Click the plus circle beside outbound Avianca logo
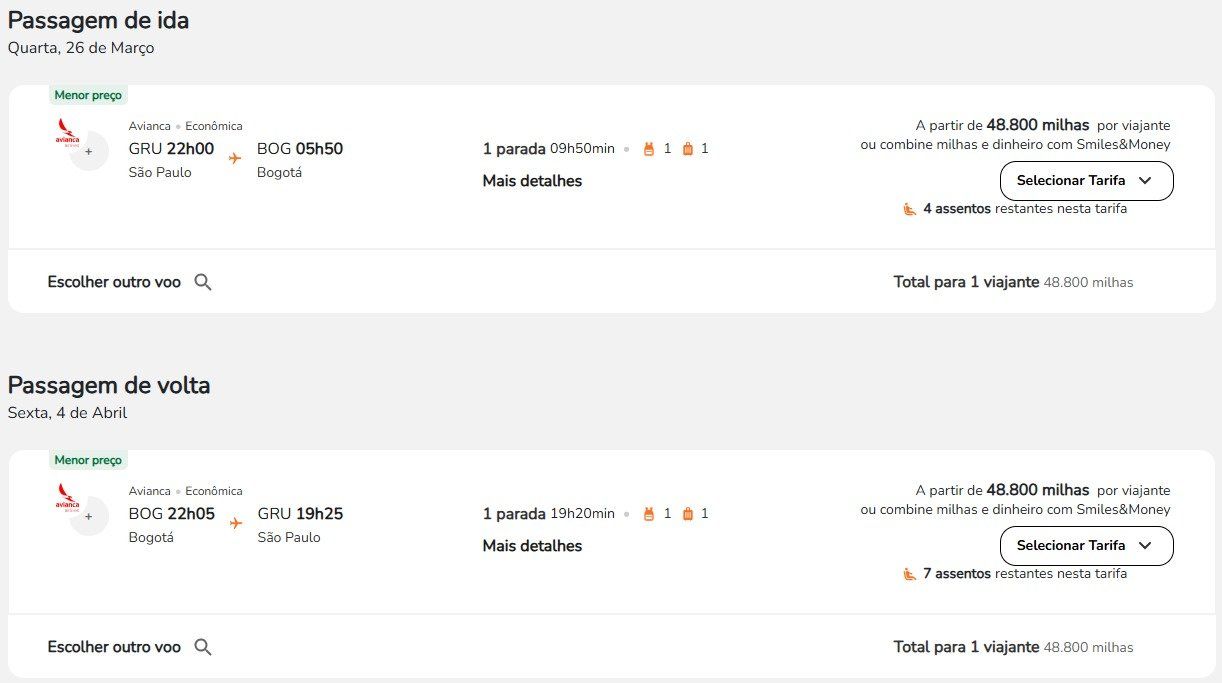Viewport: 1222px width, 683px height. coord(89,152)
